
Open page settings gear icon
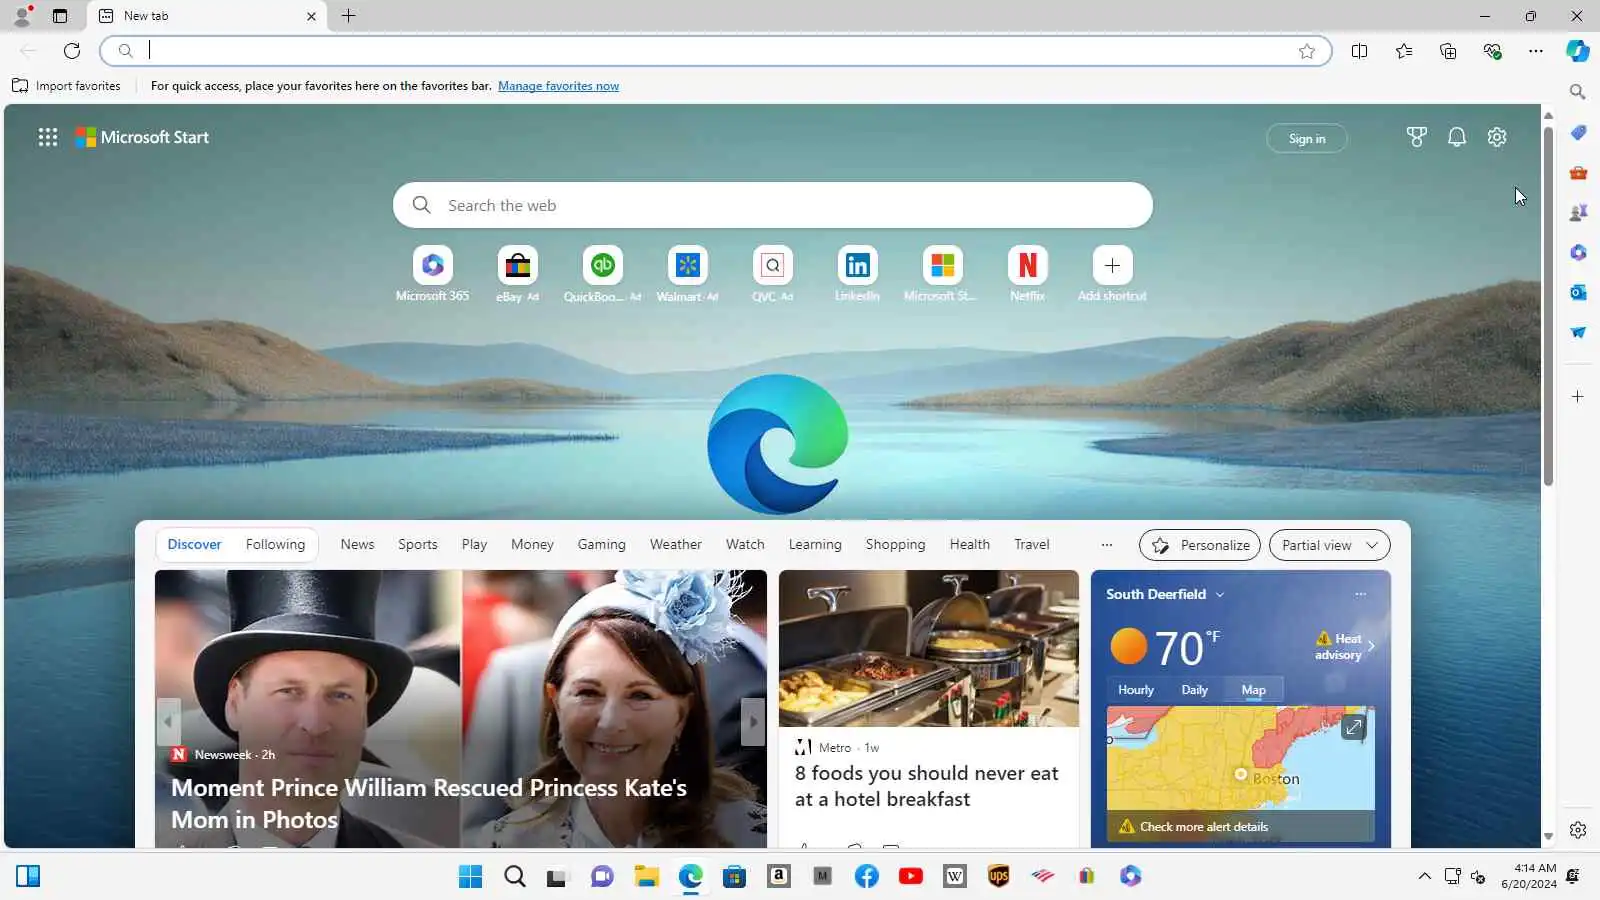pos(1497,137)
